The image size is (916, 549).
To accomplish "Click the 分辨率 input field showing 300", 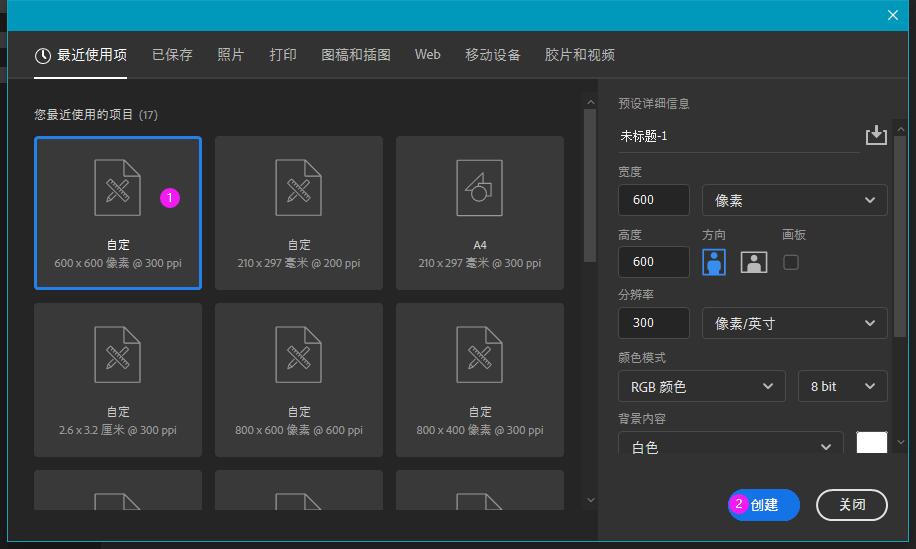I will [654, 323].
